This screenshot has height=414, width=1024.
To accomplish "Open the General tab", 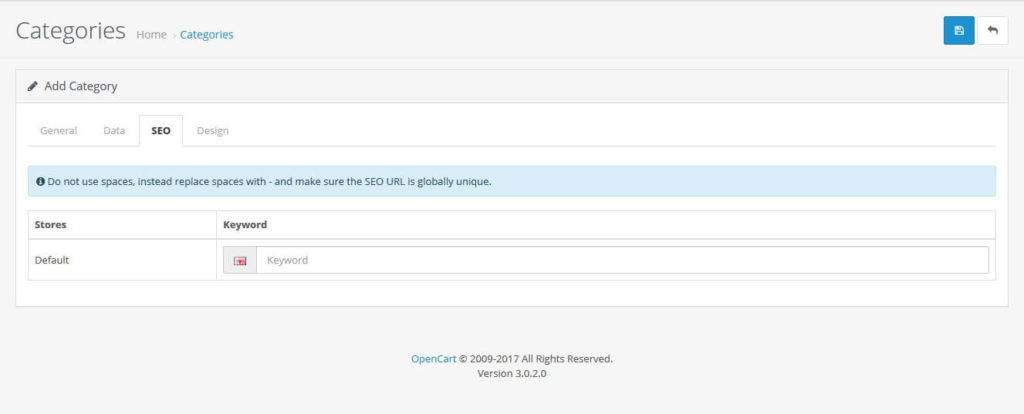I will click(58, 131).
